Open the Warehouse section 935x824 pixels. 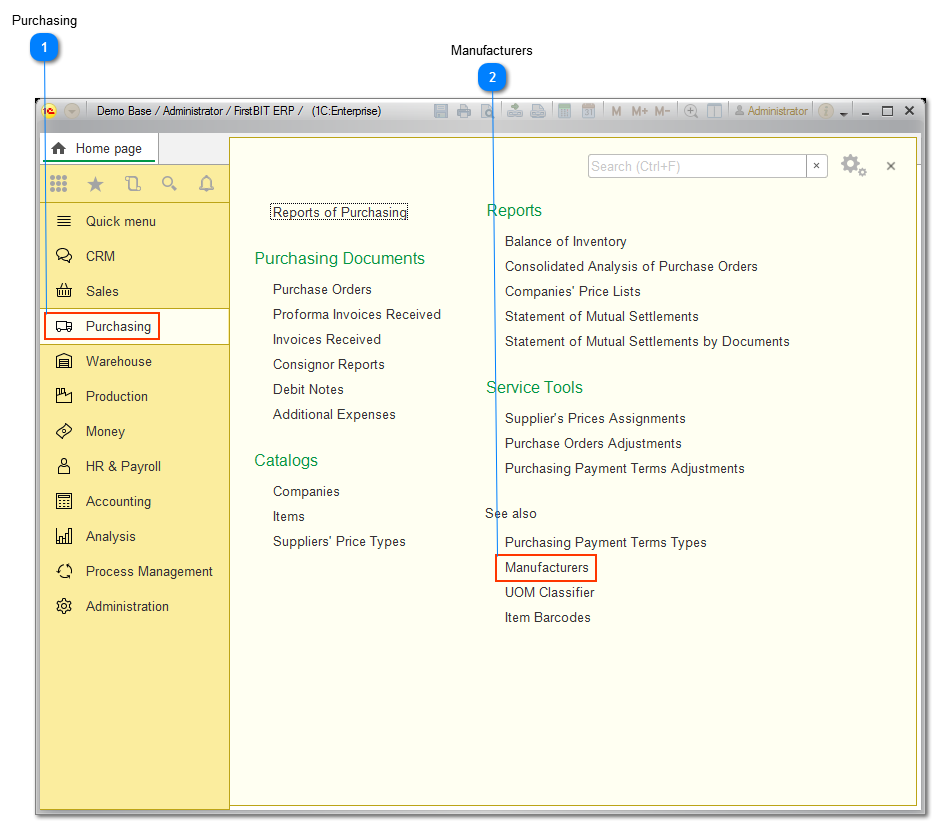(118, 361)
